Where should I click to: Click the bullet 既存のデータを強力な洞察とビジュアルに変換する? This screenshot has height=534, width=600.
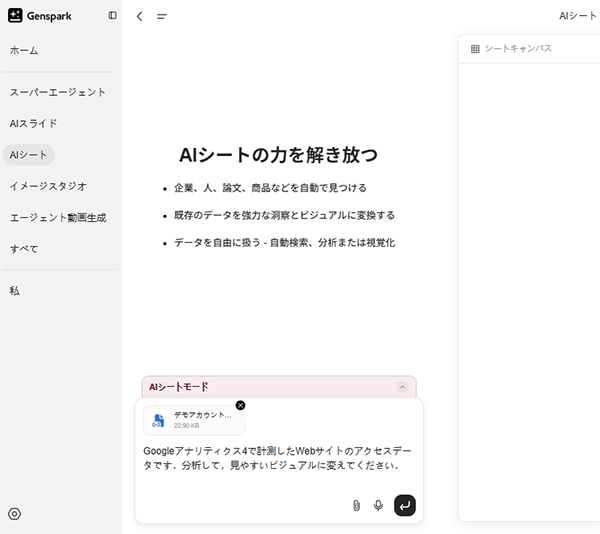(284, 215)
